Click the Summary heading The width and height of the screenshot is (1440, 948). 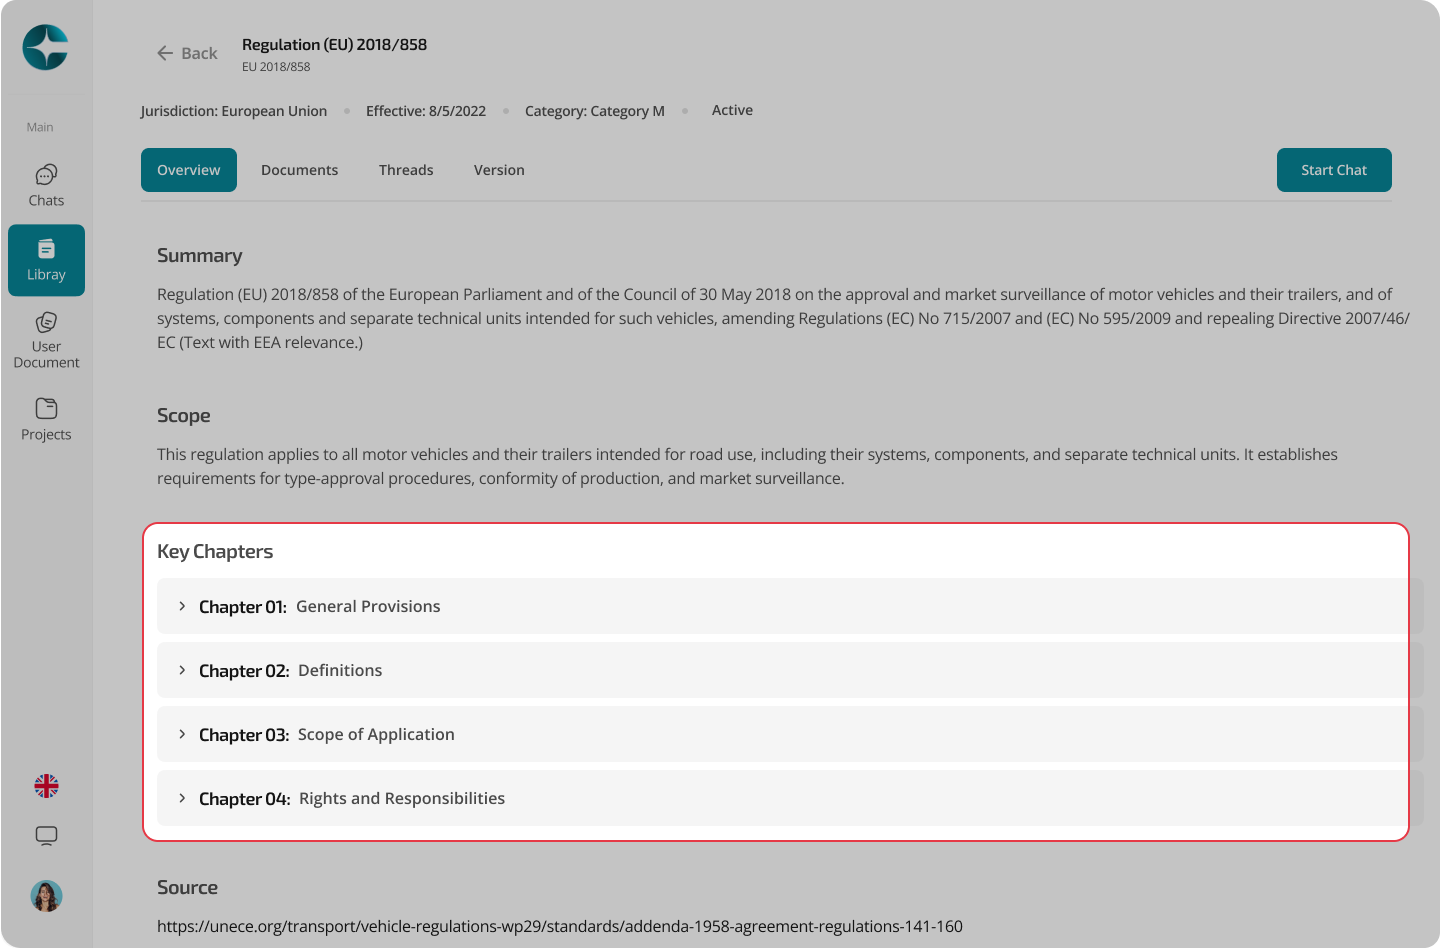pyautogui.click(x=200, y=256)
